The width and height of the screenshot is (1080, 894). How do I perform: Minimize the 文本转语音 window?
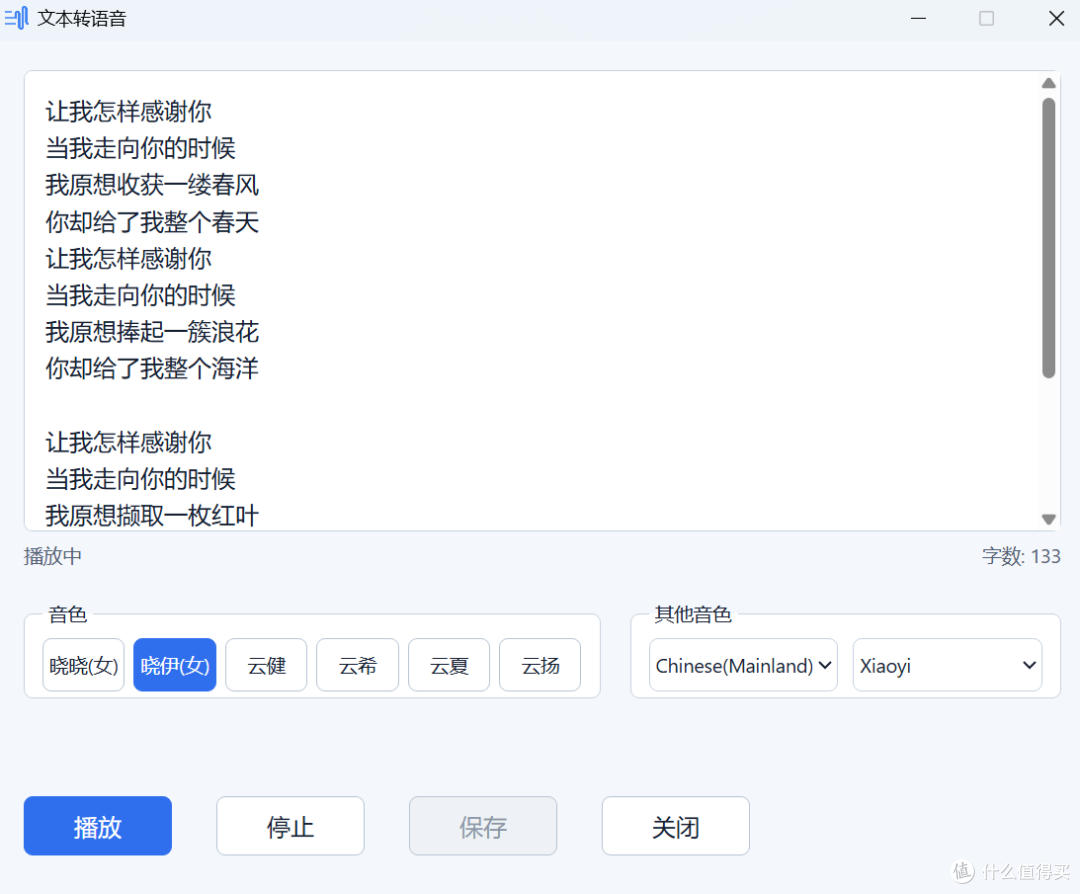pyautogui.click(x=918, y=19)
